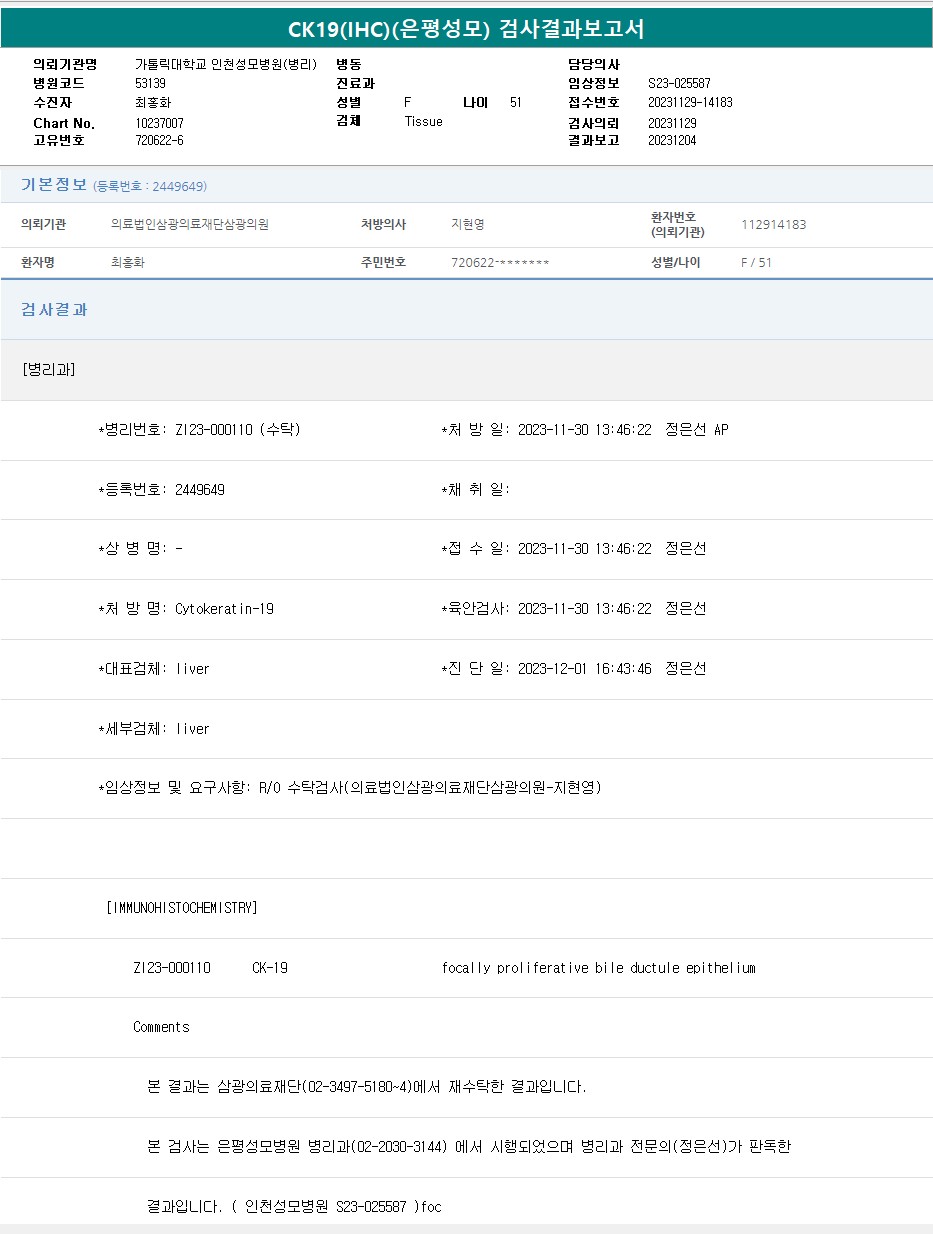Click the 병리번호 ZI23-000110 line
The height and width of the screenshot is (1234, 933).
200,430
